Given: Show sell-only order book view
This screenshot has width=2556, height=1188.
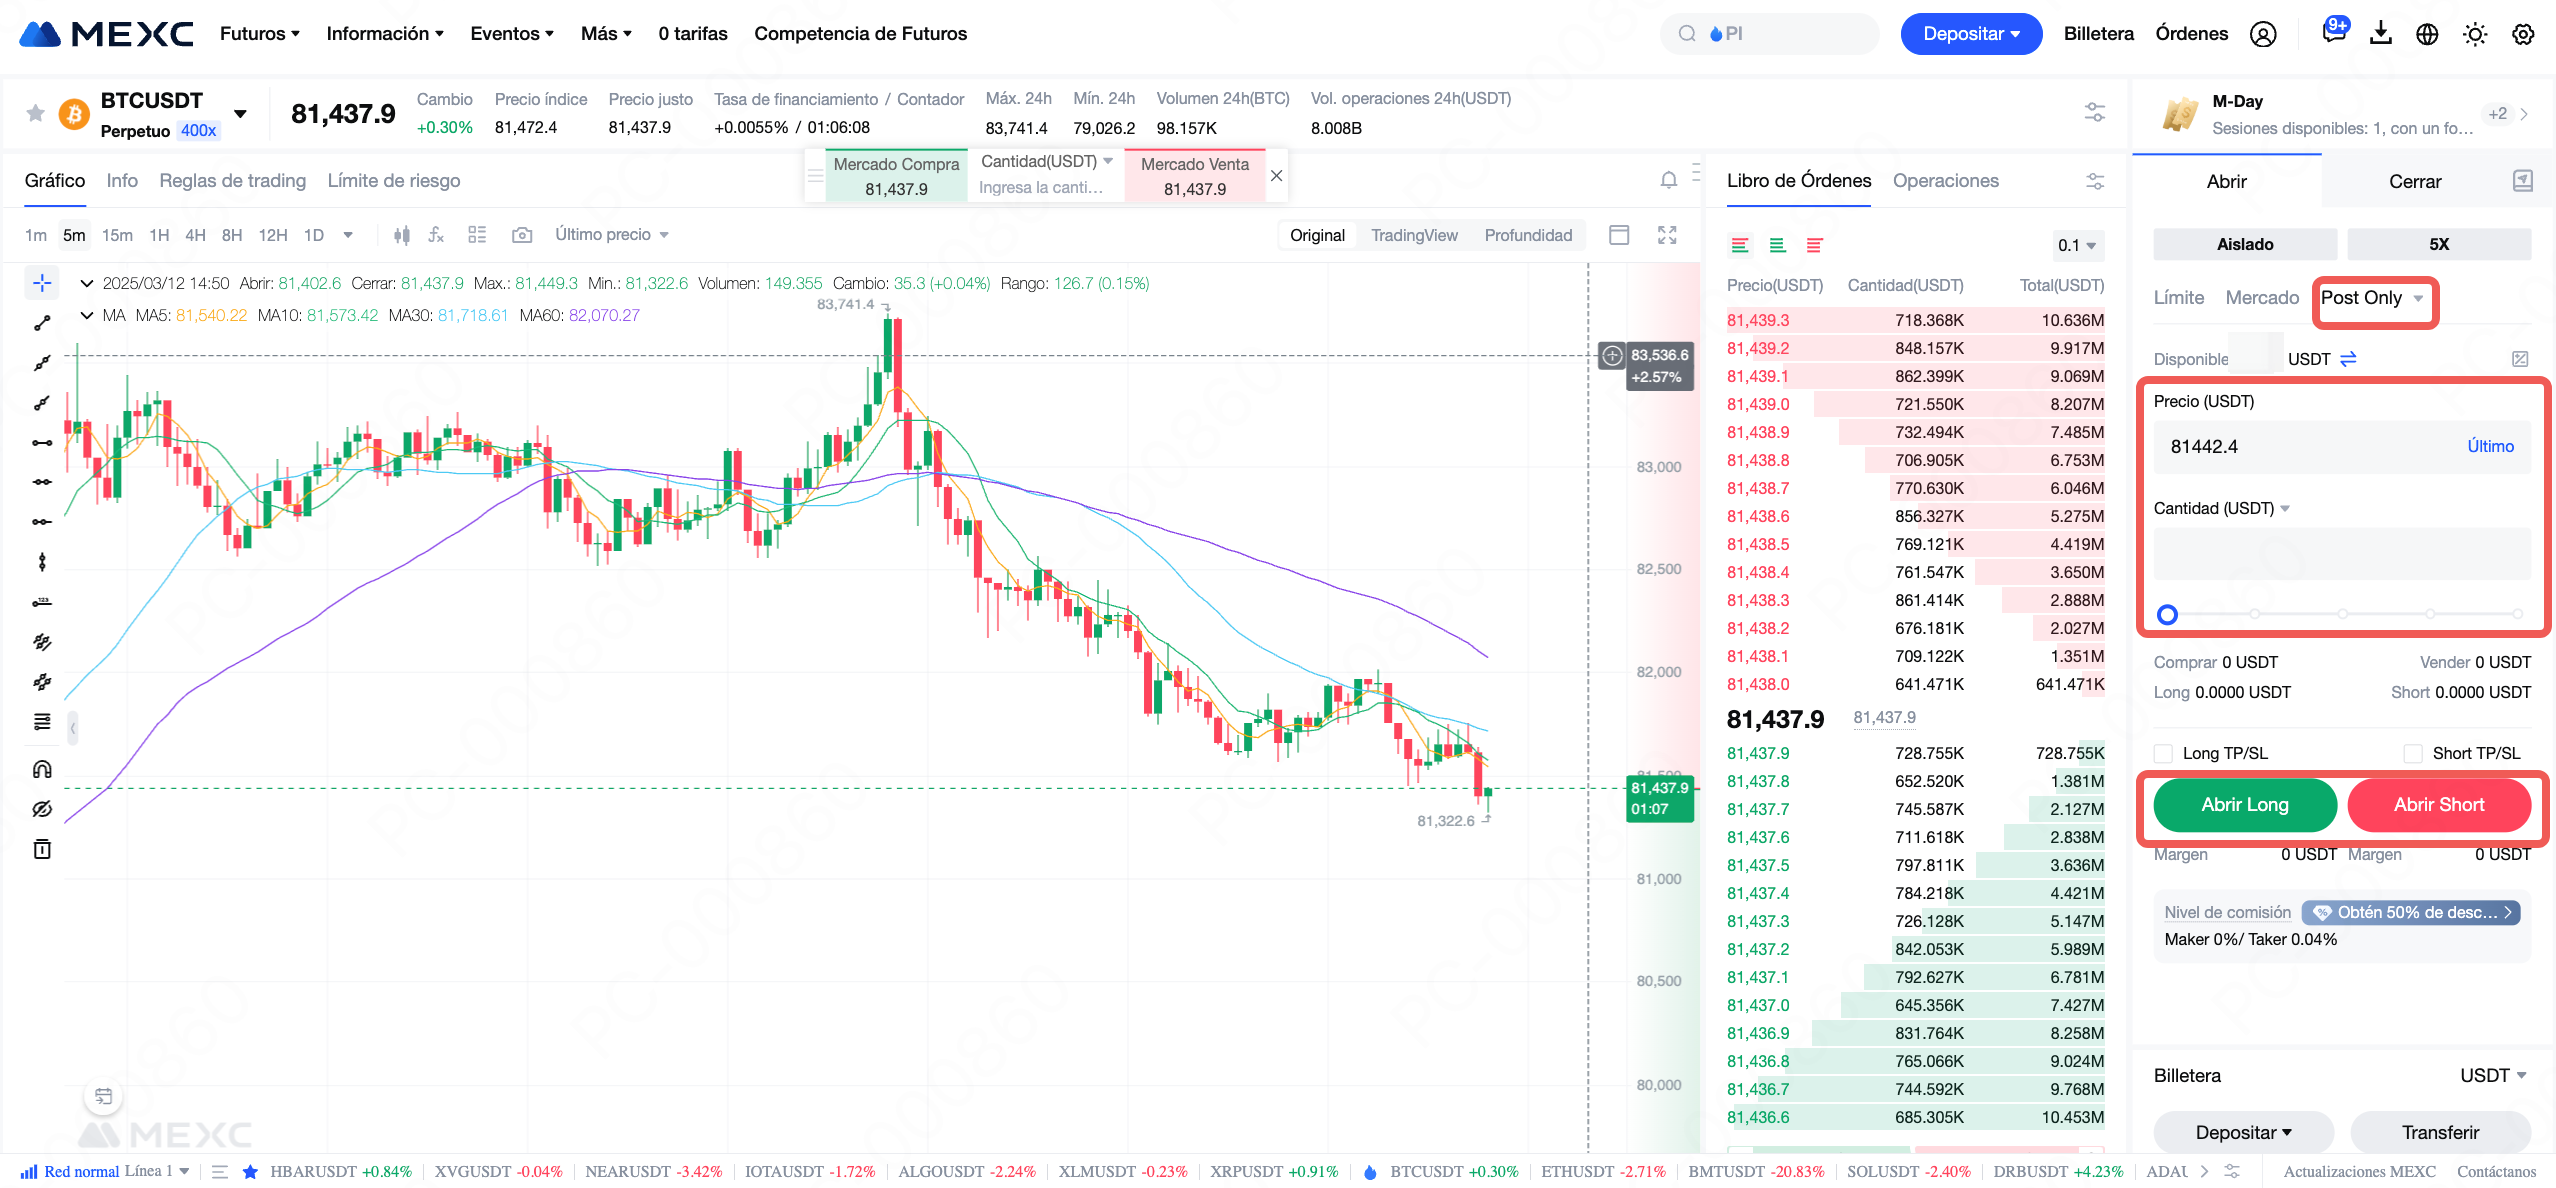Looking at the screenshot, I should (x=1815, y=245).
